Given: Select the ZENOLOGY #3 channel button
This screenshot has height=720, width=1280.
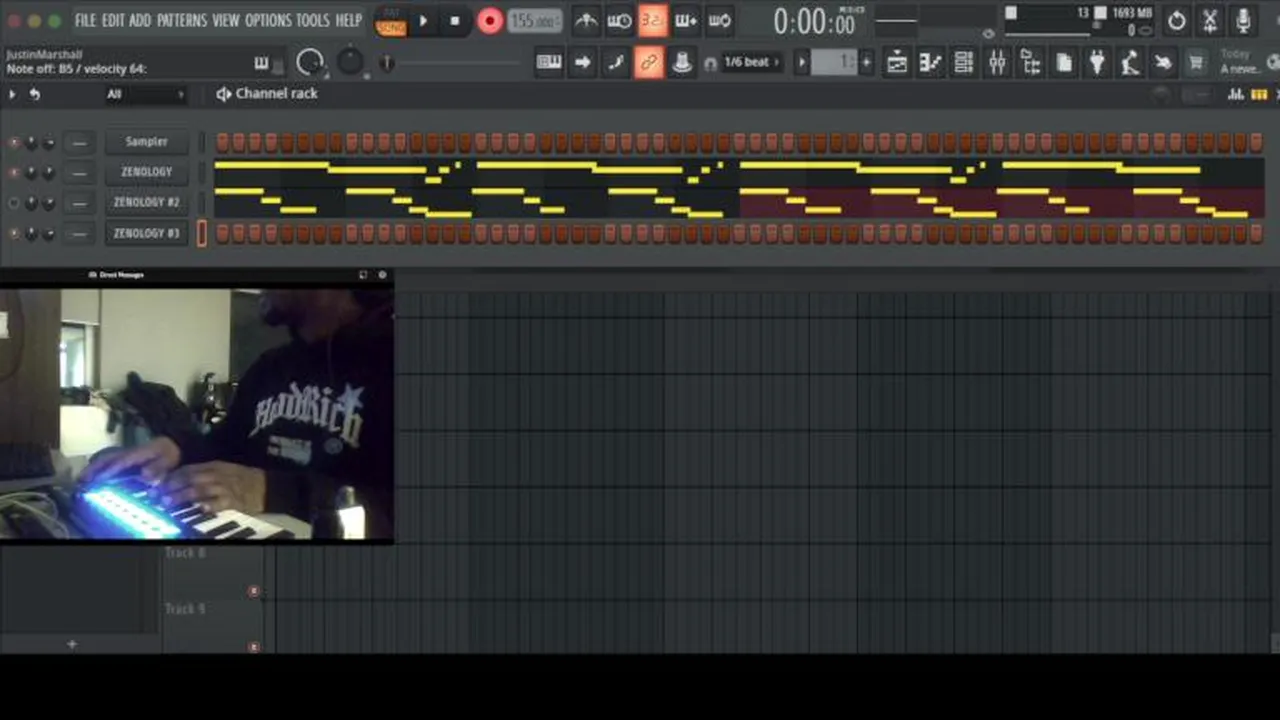Looking at the screenshot, I should coord(147,233).
